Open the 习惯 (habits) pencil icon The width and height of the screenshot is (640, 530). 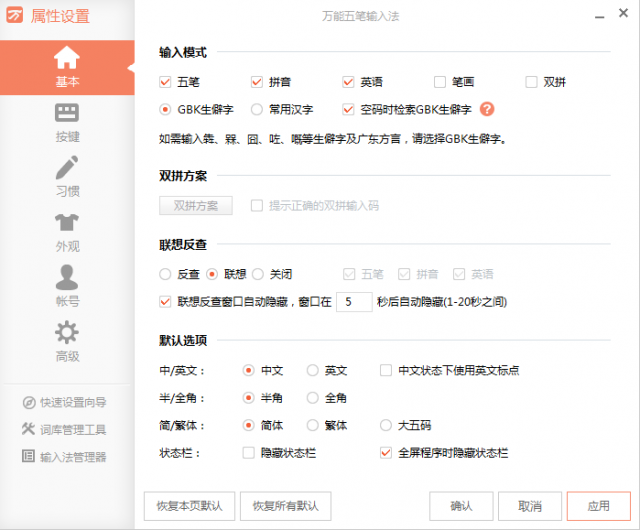point(67,167)
